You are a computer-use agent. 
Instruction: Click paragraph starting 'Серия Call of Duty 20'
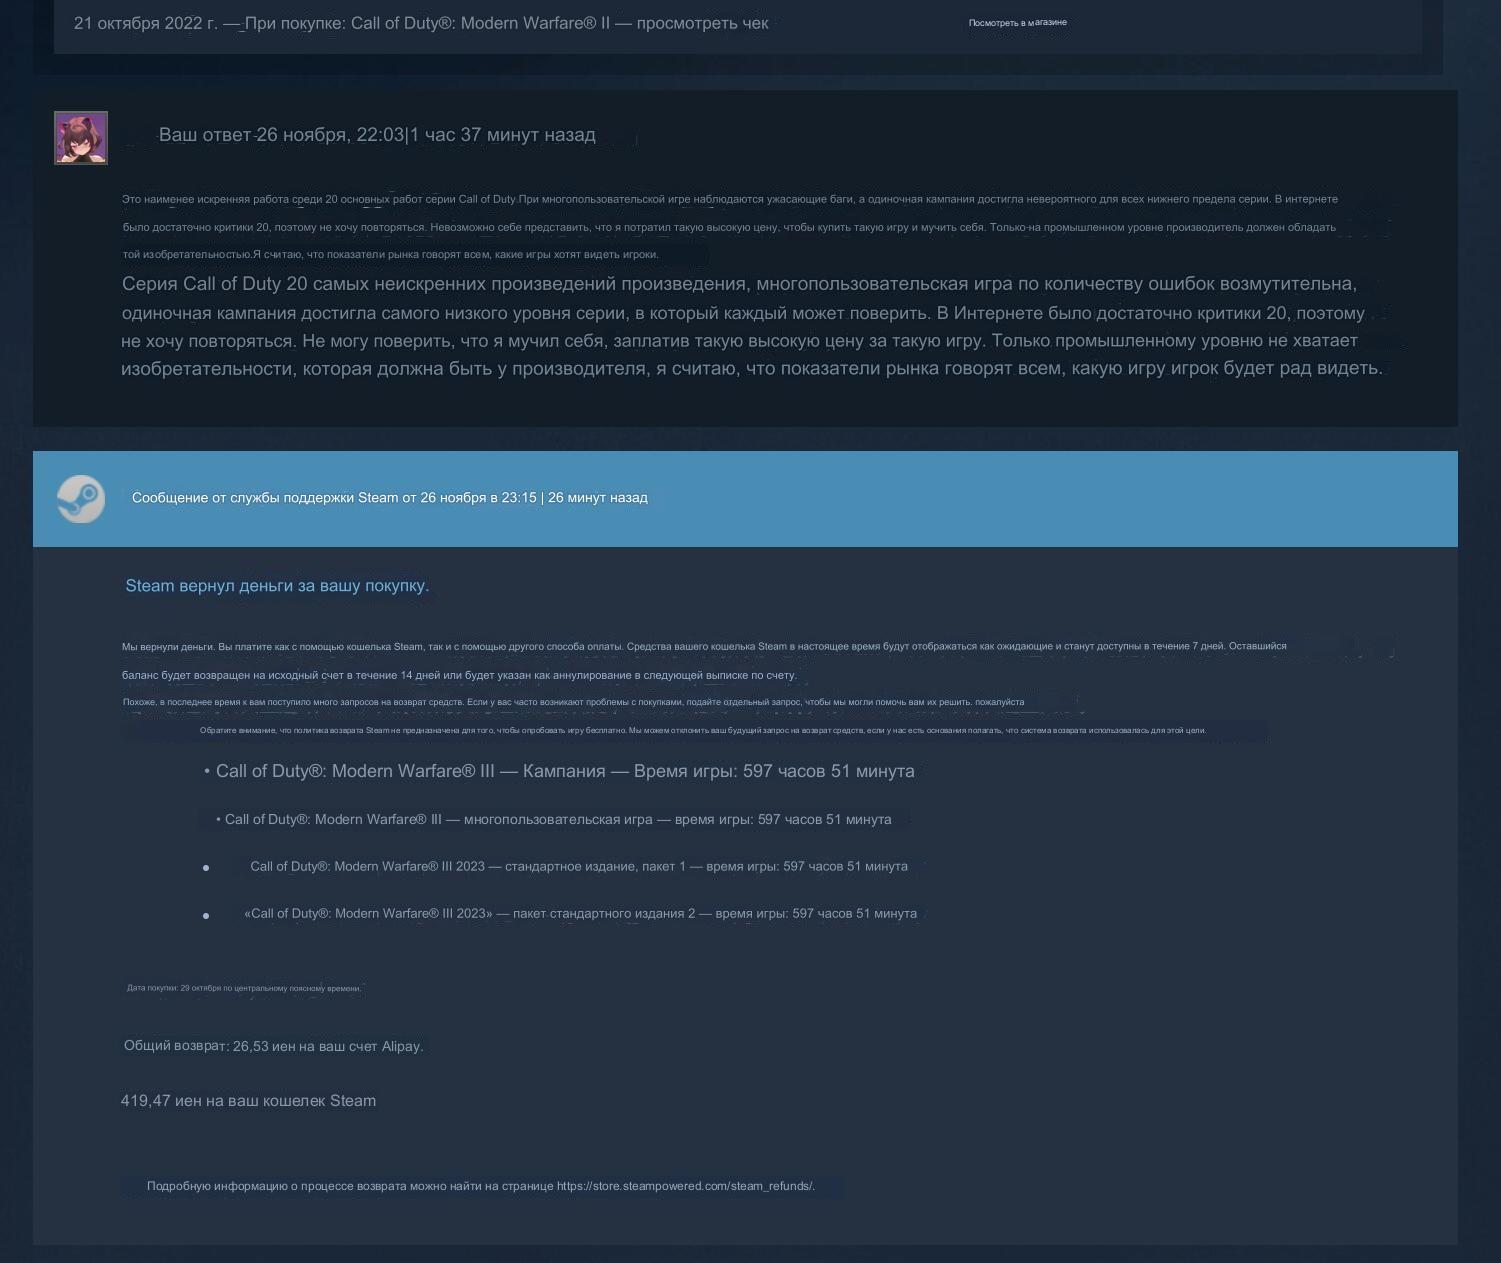coord(752,326)
